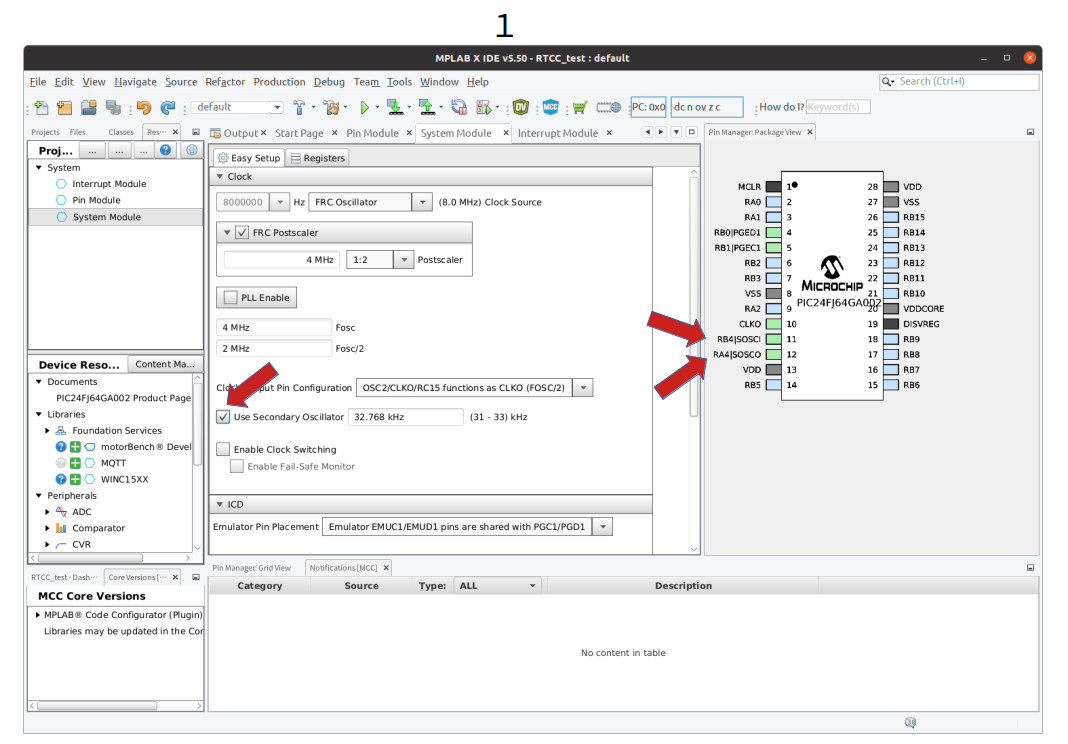Open the microchipDIRECT shopping cart icon
This screenshot has width=1068, height=744.
580,107
